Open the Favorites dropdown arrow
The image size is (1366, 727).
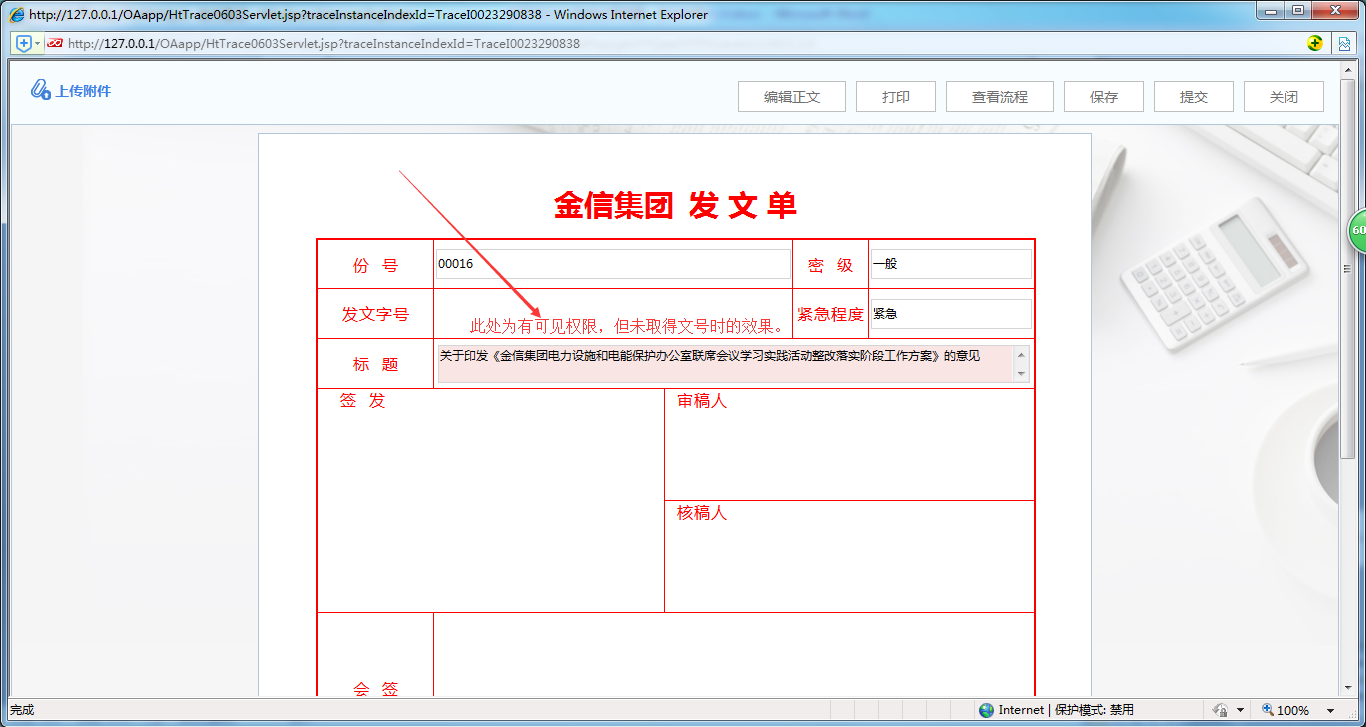[37, 42]
